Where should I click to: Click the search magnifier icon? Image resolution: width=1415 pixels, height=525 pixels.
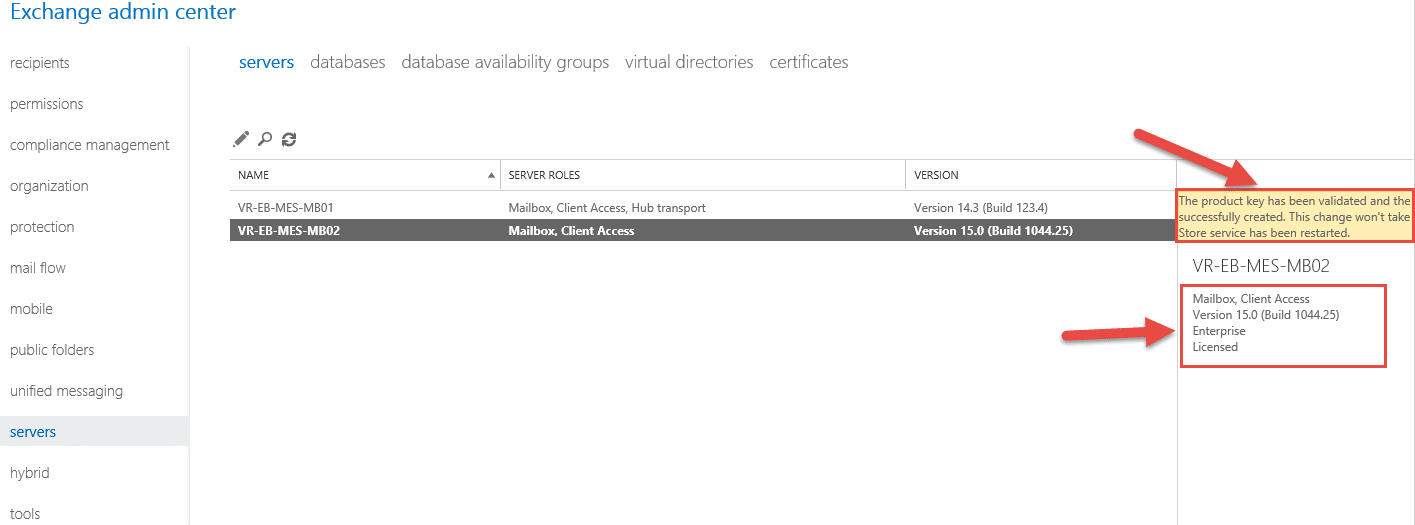[x=265, y=139]
